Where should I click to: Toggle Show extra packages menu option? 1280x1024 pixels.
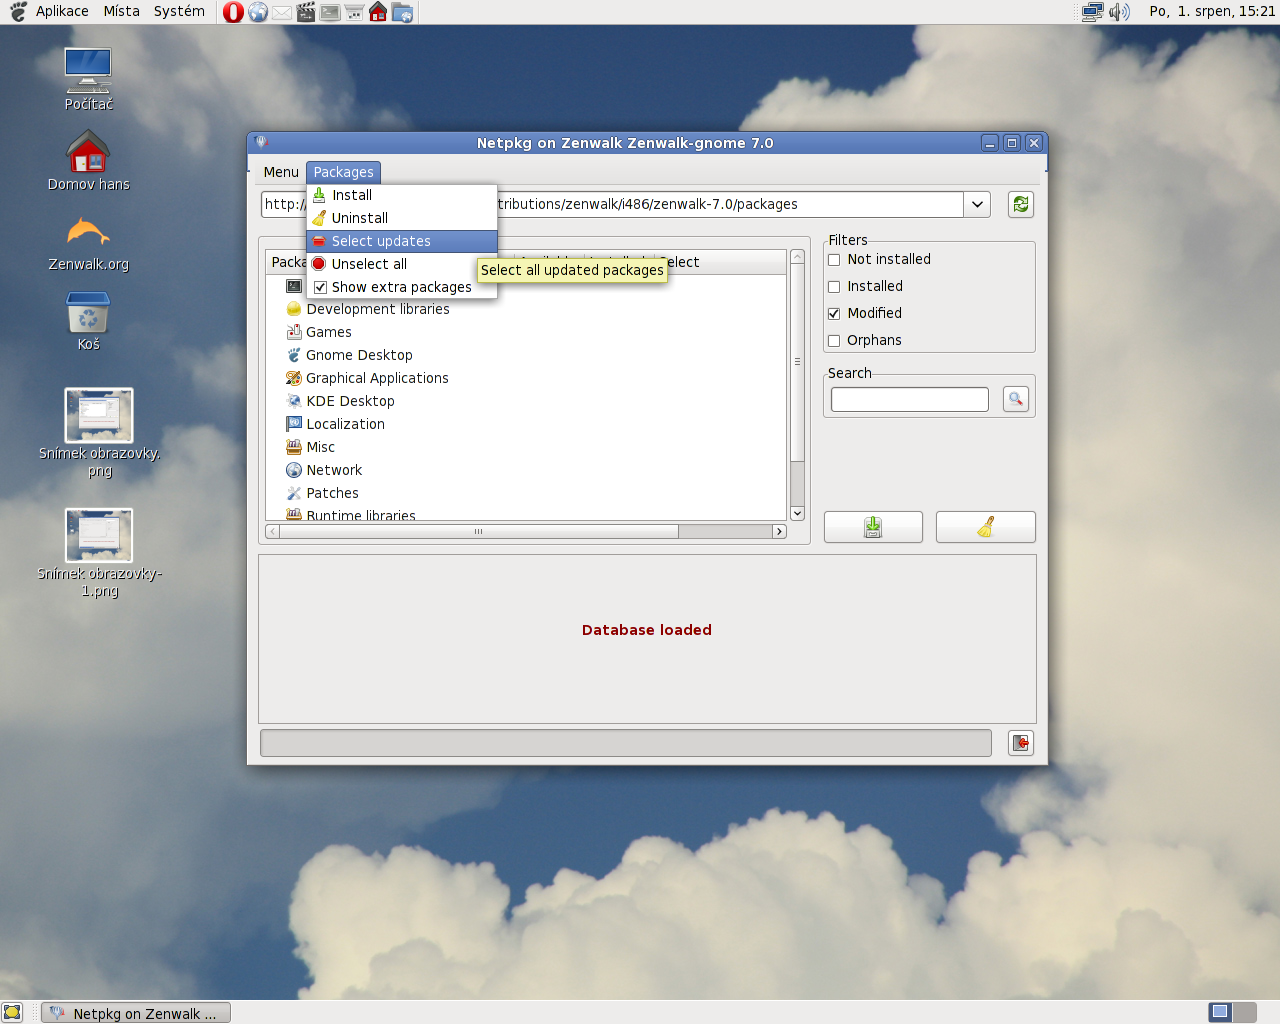(402, 287)
